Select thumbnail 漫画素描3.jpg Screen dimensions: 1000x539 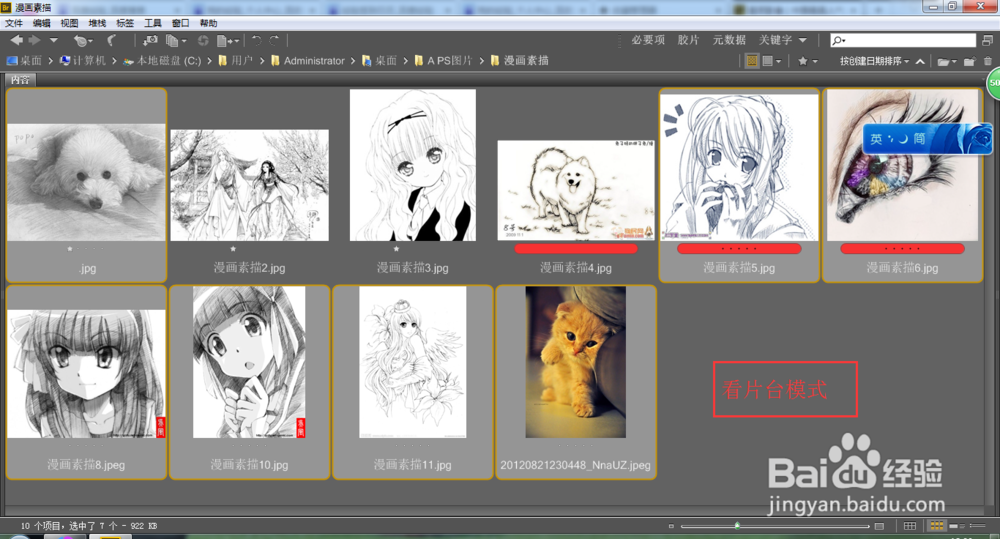413,165
